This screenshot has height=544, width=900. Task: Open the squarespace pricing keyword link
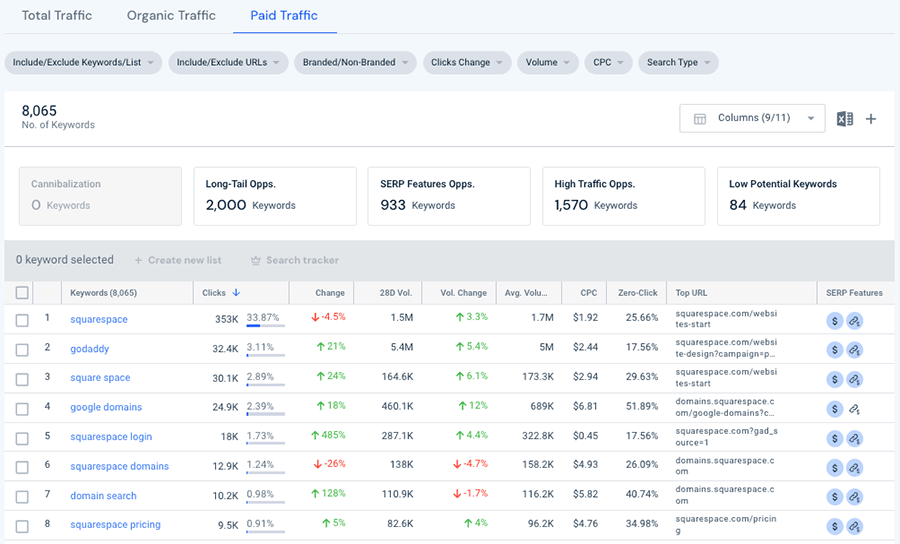coord(115,524)
